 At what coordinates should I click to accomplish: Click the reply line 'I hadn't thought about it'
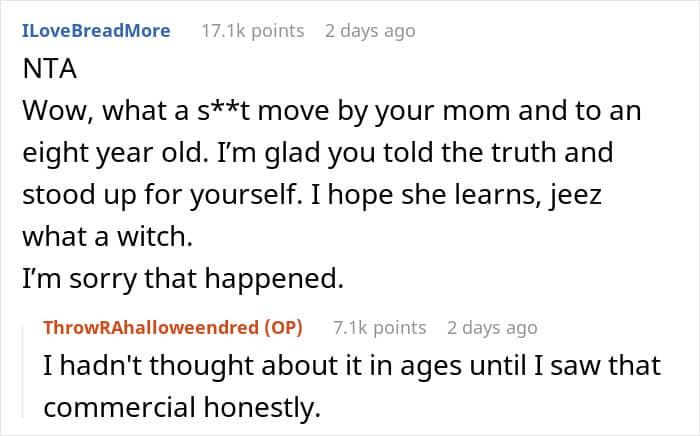point(350,366)
